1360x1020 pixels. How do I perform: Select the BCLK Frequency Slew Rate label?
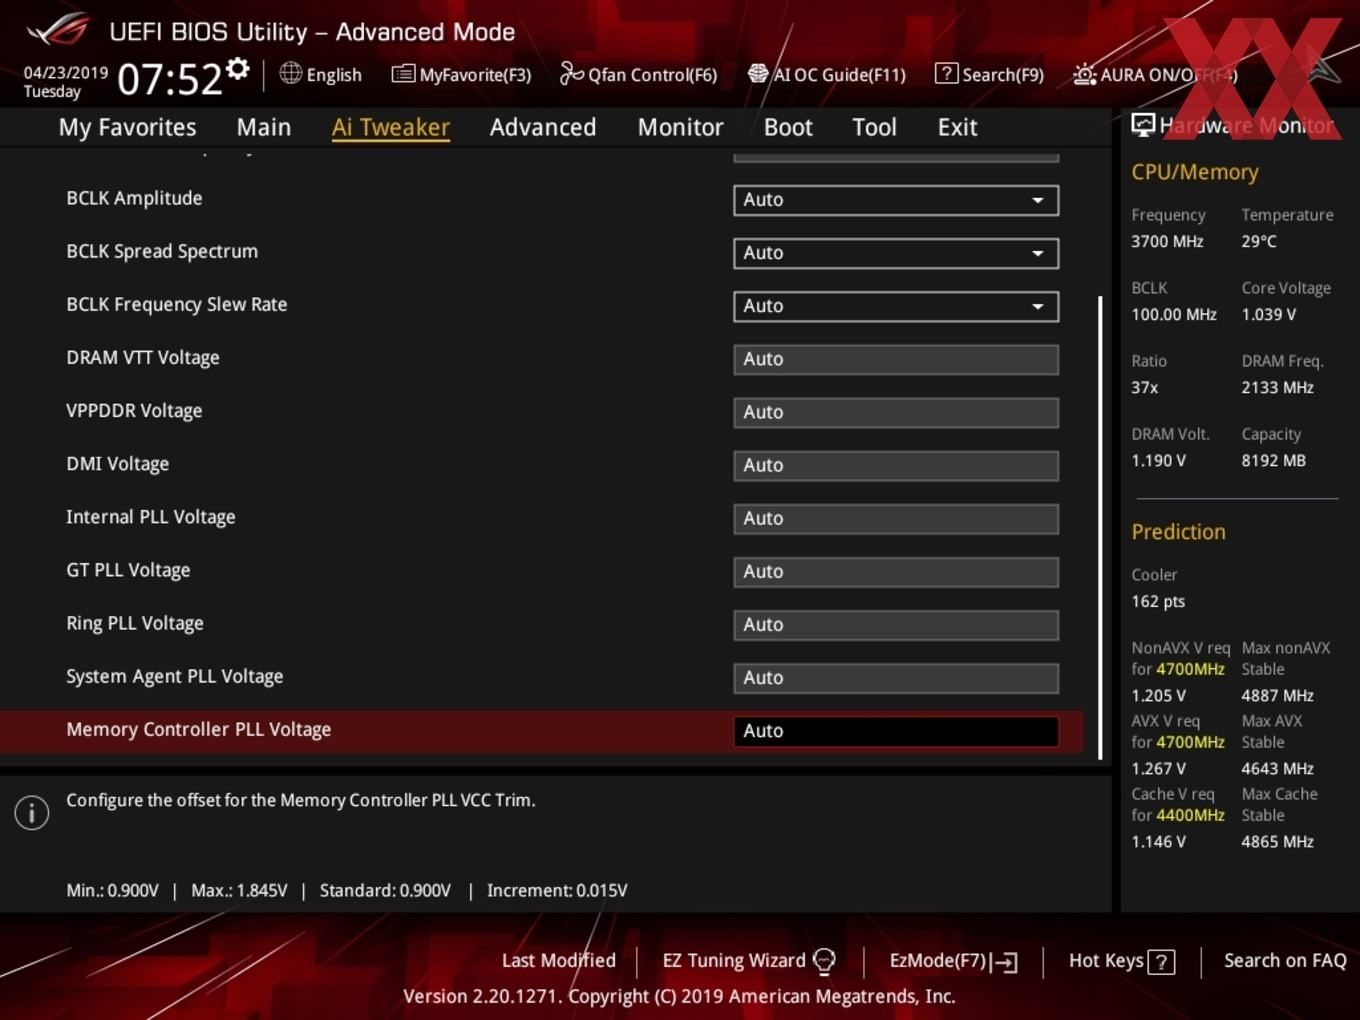point(177,304)
